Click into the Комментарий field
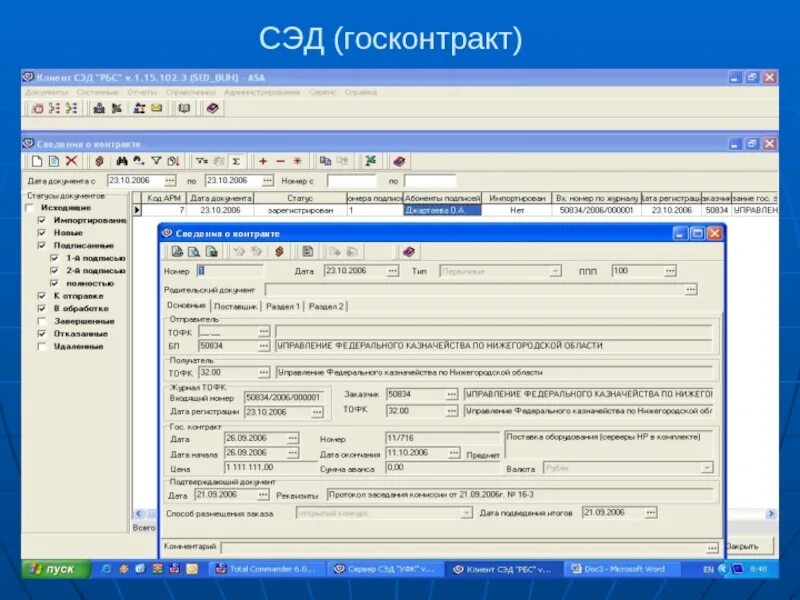The image size is (800, 600). [x=464, y=547]
